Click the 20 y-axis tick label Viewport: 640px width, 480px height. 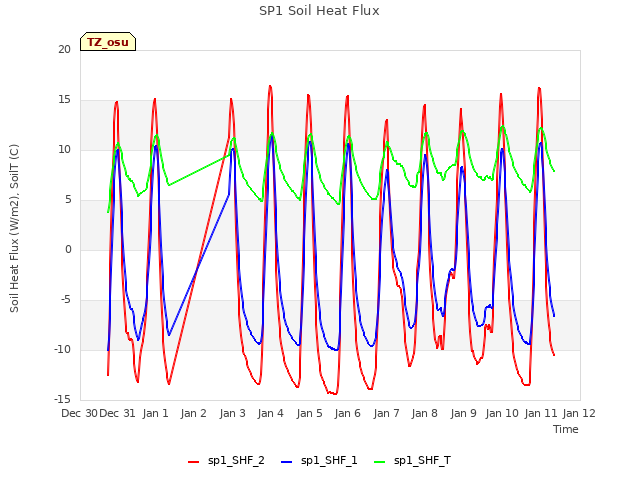pyautogui.click(x=64, y=49)
